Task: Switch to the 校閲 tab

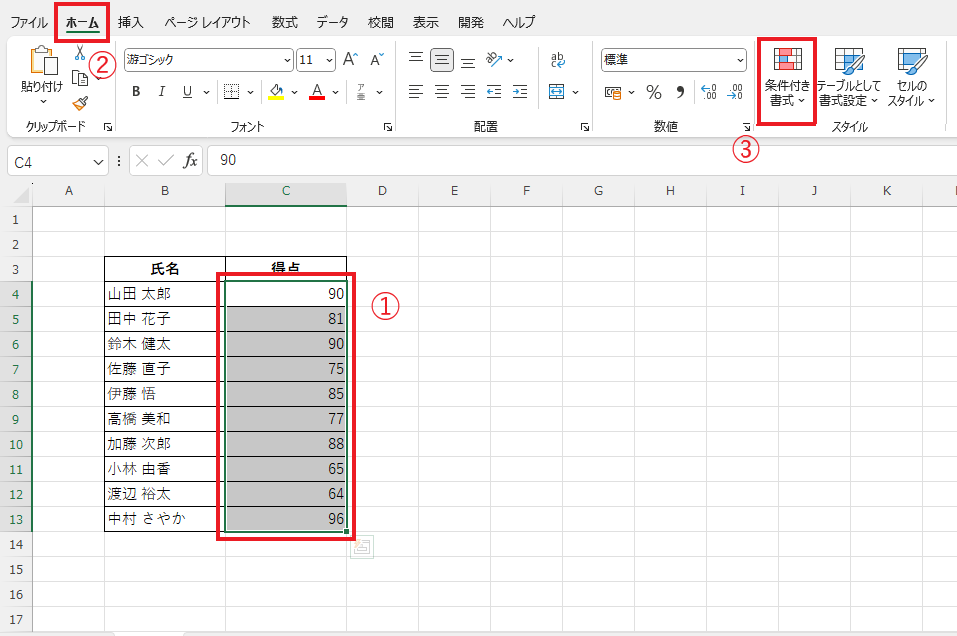Action: [381, 23]
